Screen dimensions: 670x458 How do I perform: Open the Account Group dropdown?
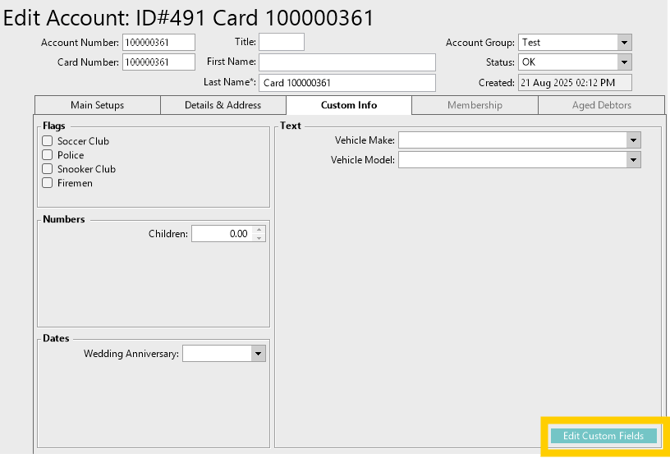click(624, 43)
